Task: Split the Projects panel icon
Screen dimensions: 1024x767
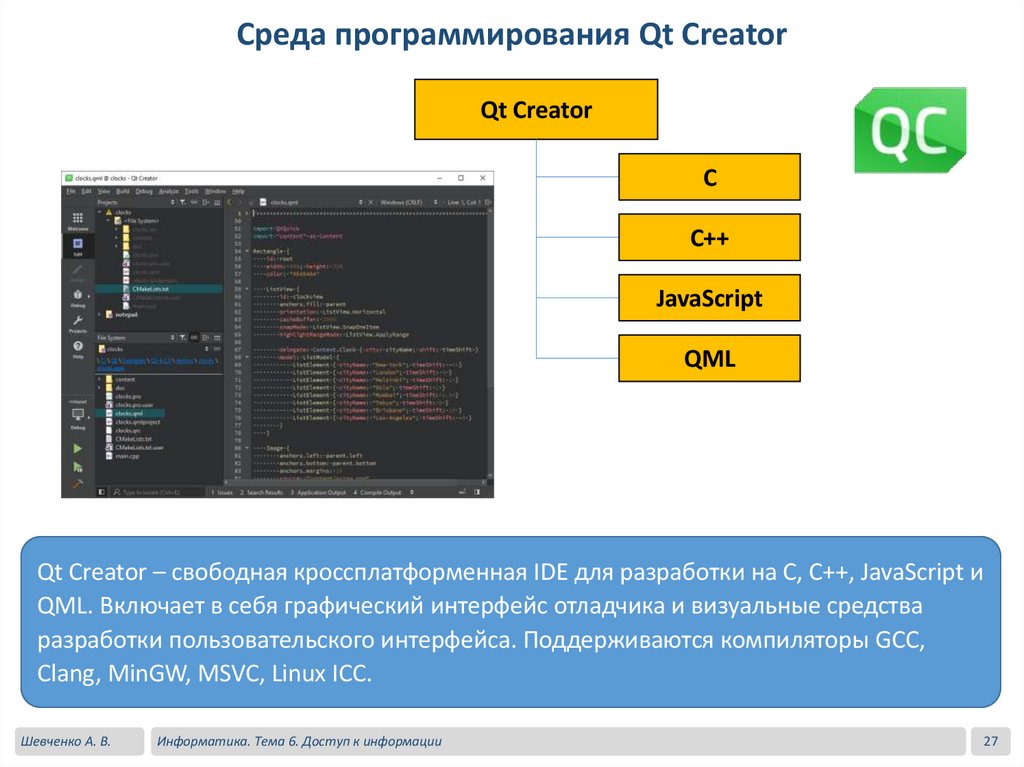Action: tap(206, 203)
